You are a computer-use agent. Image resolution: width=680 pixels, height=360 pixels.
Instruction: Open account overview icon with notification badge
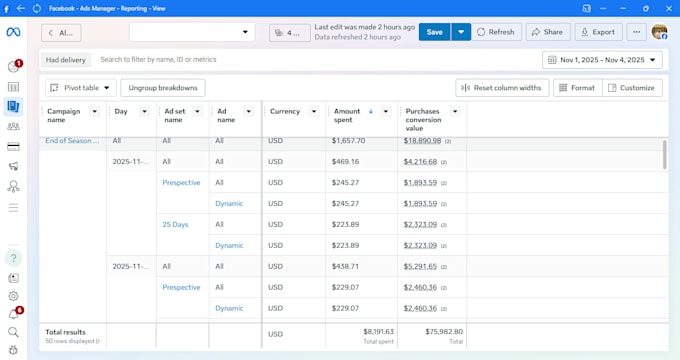pyautogui.click(x=14, y=66)
